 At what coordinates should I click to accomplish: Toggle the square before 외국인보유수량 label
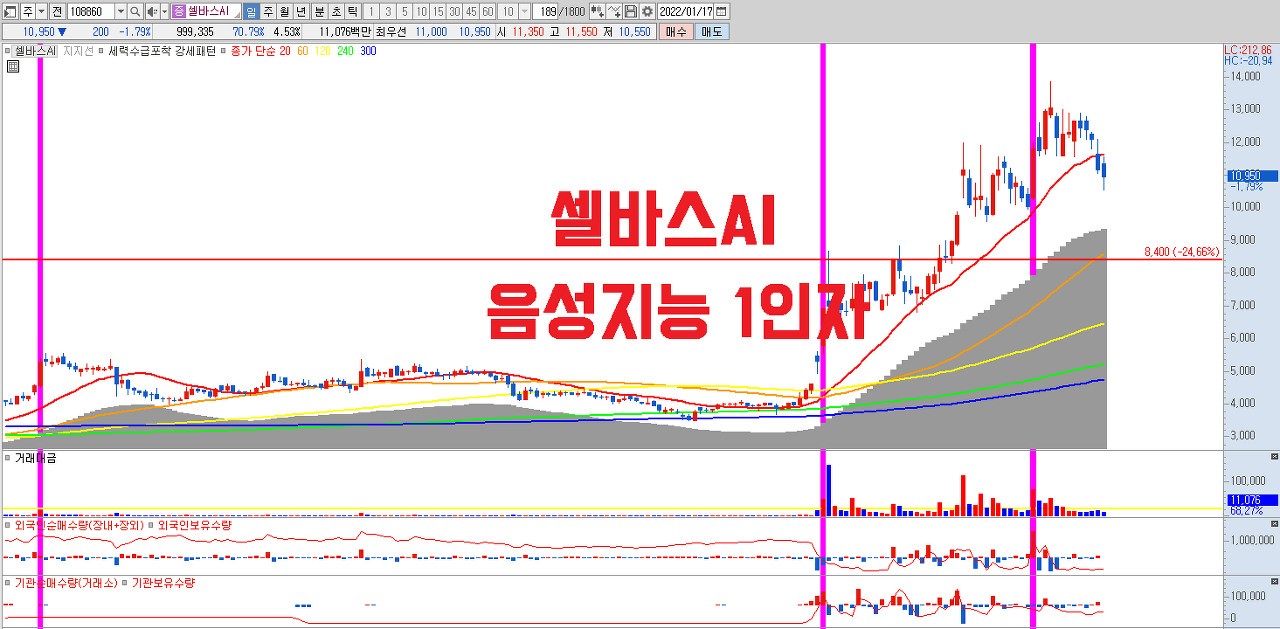point(151,524)
